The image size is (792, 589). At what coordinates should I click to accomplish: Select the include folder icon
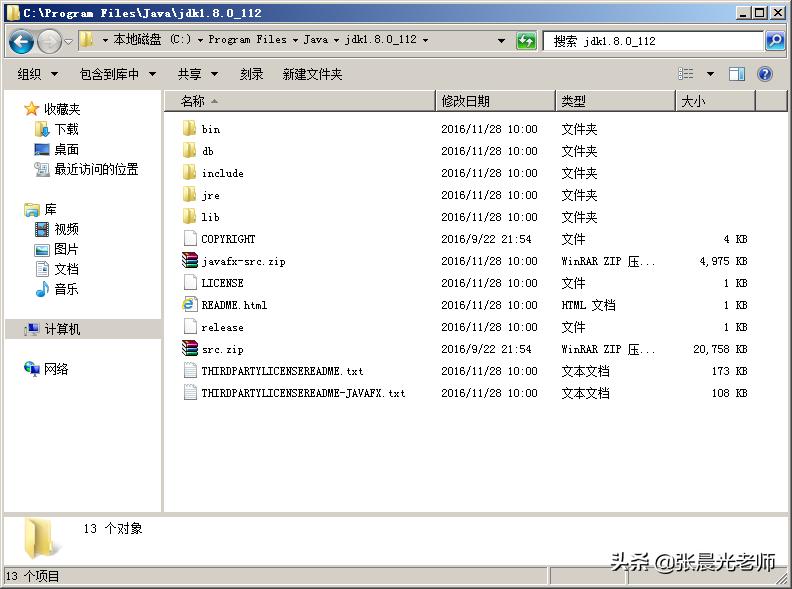click(x=189, y=172)
